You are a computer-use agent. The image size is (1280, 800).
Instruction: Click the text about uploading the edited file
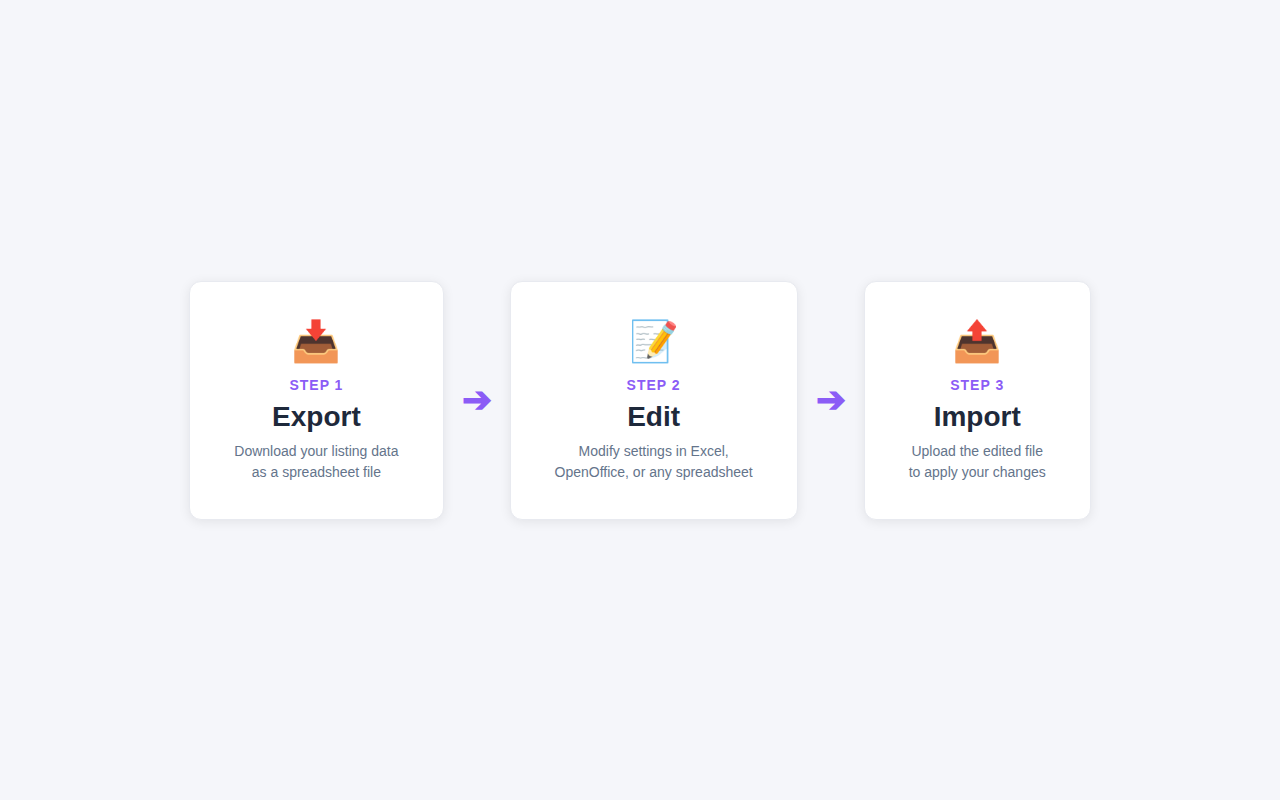point(977,461)
